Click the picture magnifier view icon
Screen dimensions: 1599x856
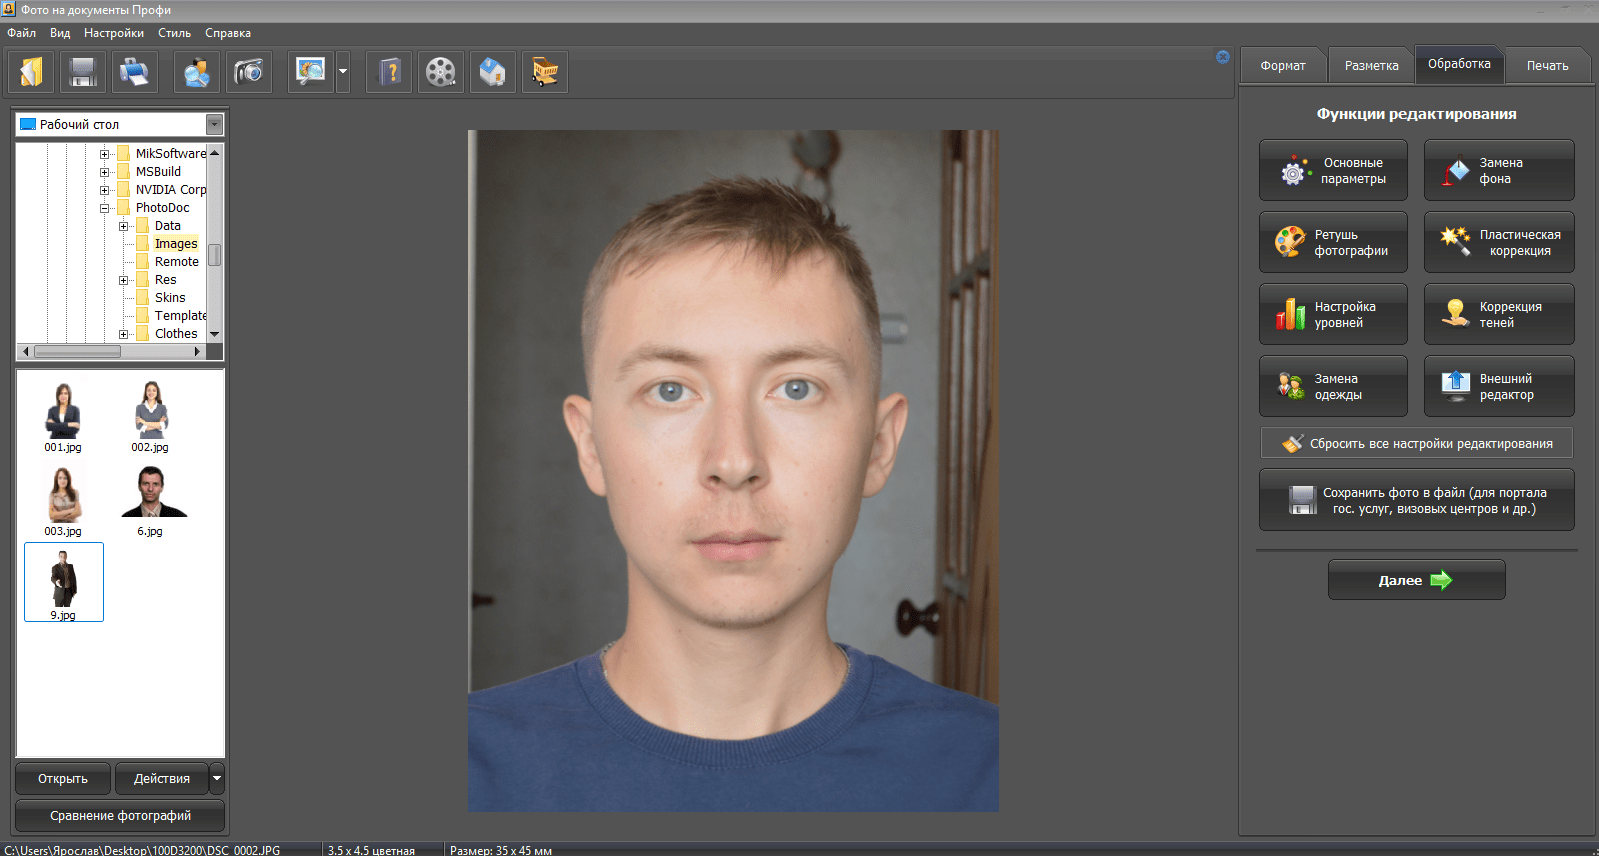311,72
